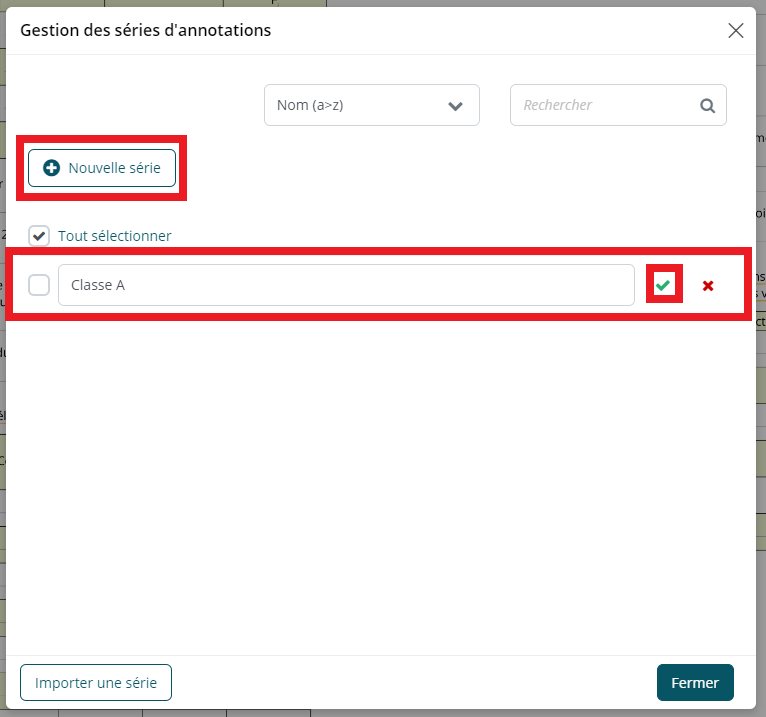The image size is (766, 717).
Task: Click the 'Tout sélectionner' text label
Action: click(x=114, y=236)
